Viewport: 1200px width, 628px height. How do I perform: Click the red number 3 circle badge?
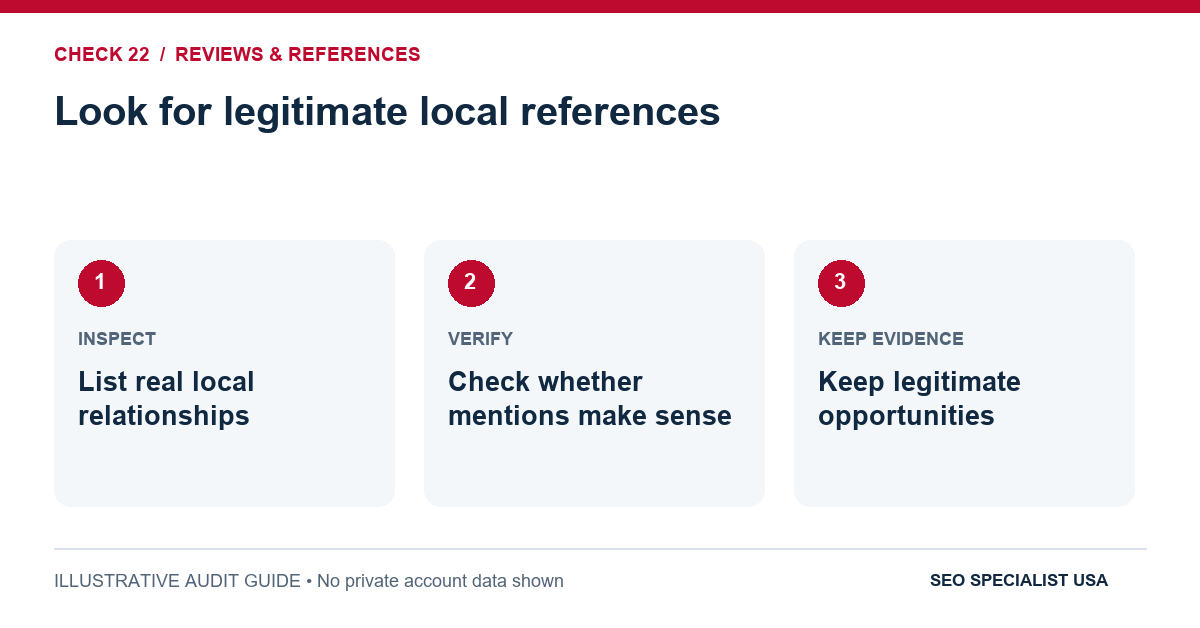coord(841,283)
